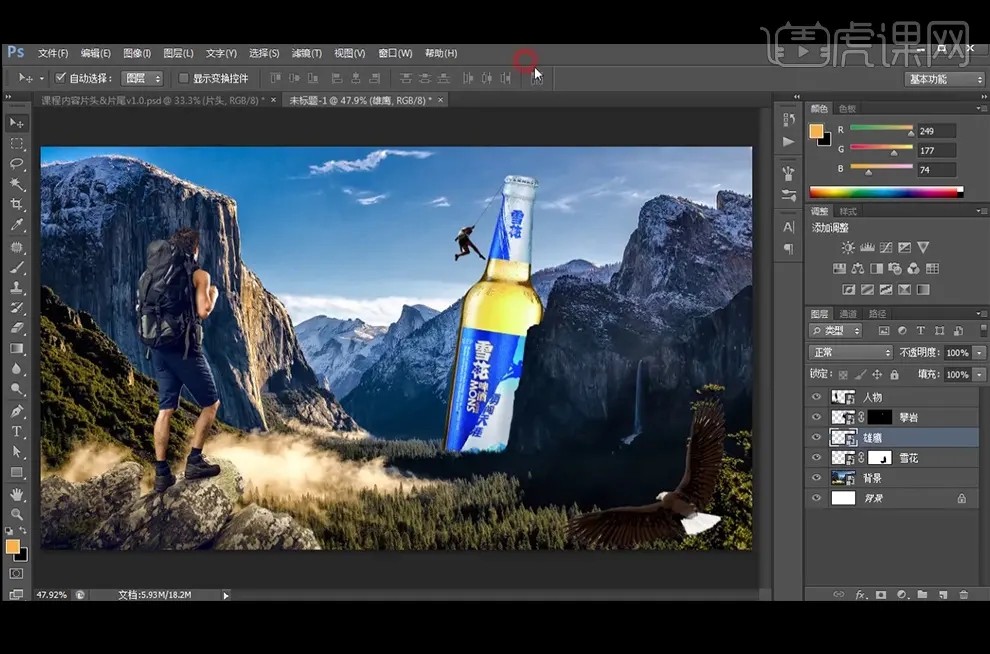Open the fill 填充 slider arrow

tap(980, 374)
